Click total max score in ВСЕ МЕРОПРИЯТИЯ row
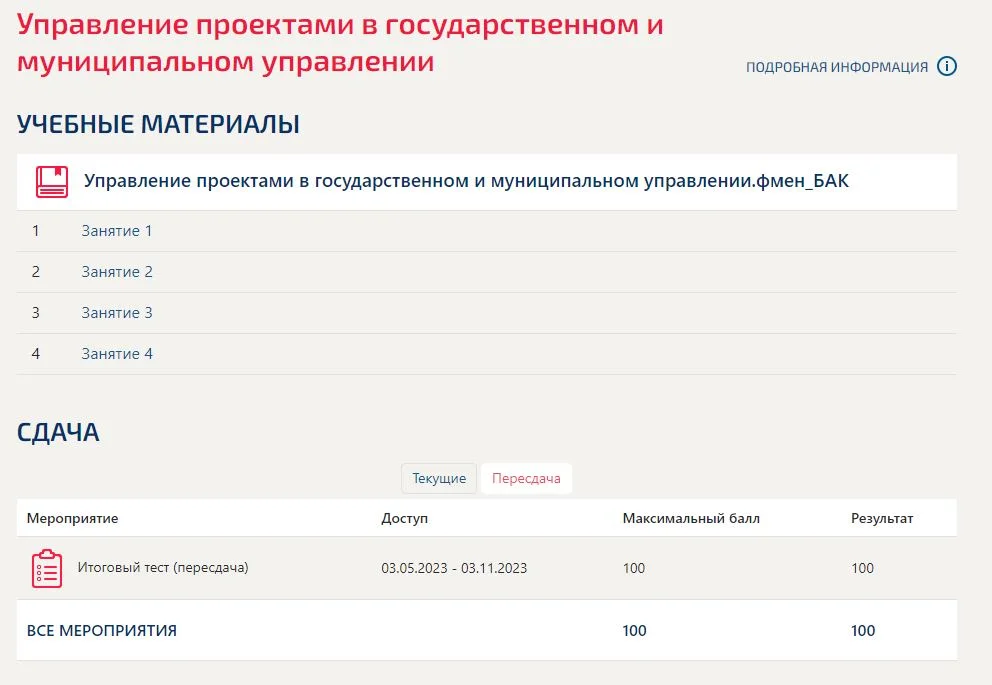 coord(635,631)
